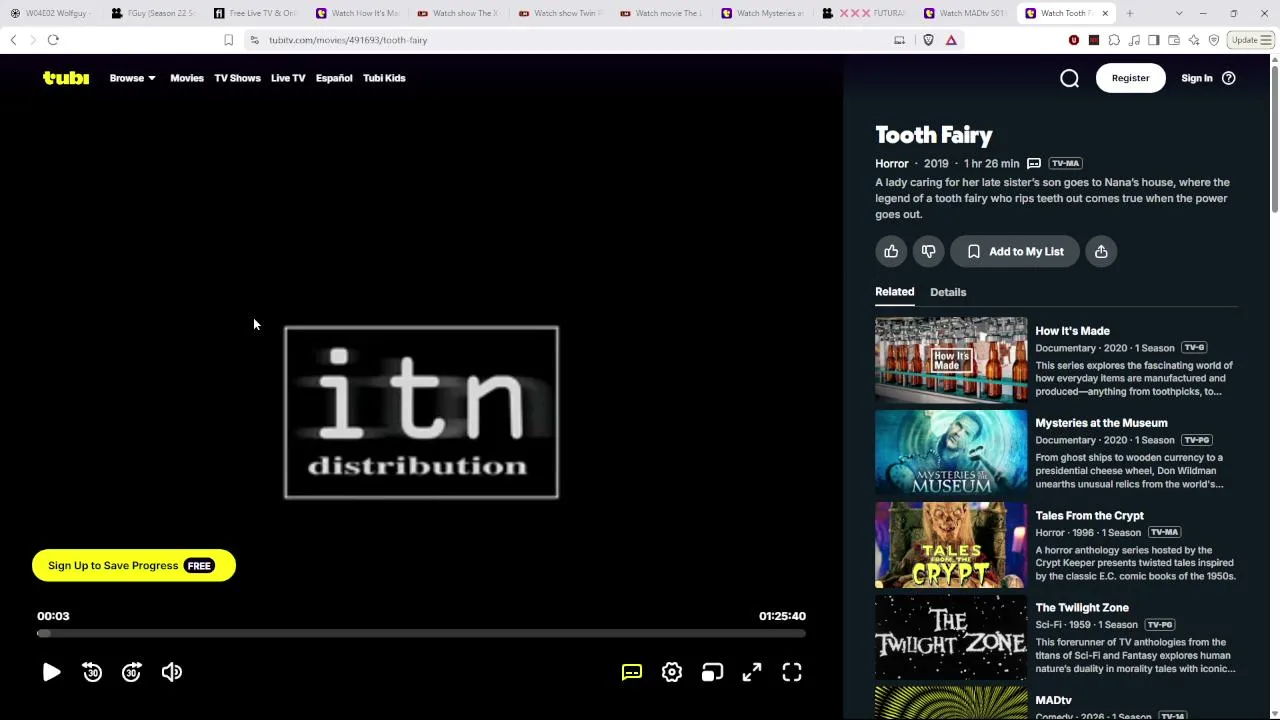Click Sign Up to Save Progress
This screenshot has height=720, width=1280.
[x=134, y=566]
